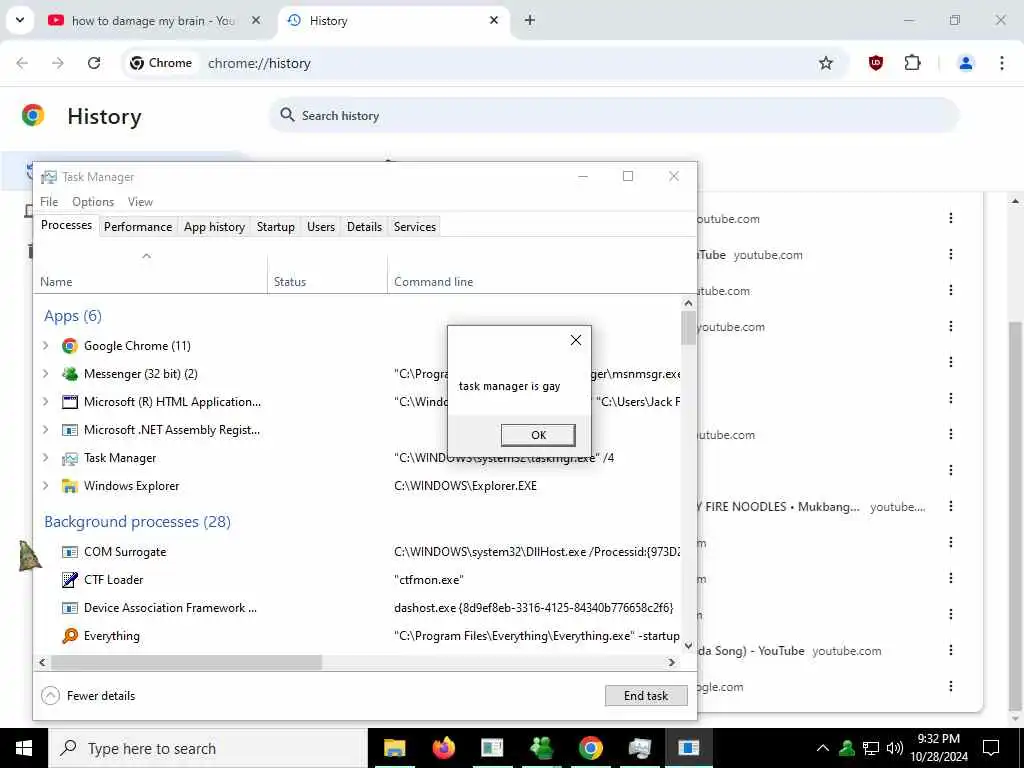
Task: Switch to the Details tab
Action: pyautogui.click(x=364, y=227)
